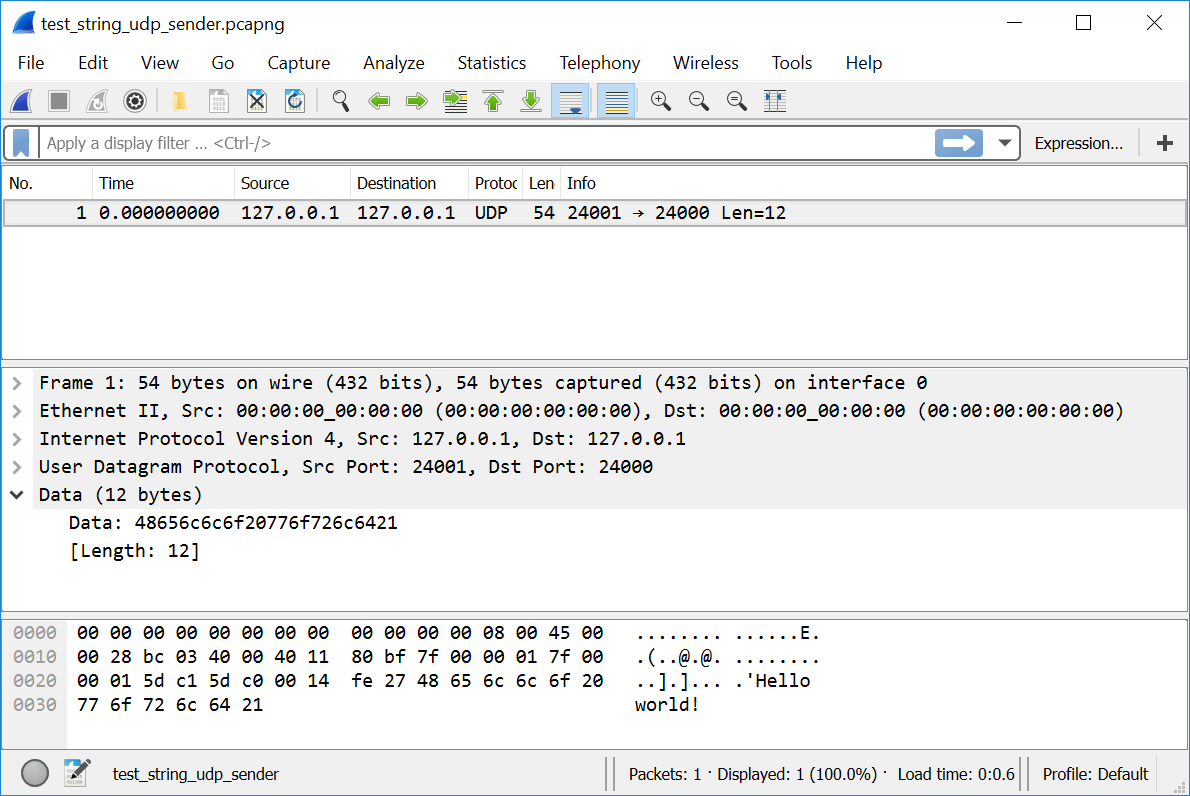
Task: Jump to the last packet using the toolbar arrow
Action: 532,101
